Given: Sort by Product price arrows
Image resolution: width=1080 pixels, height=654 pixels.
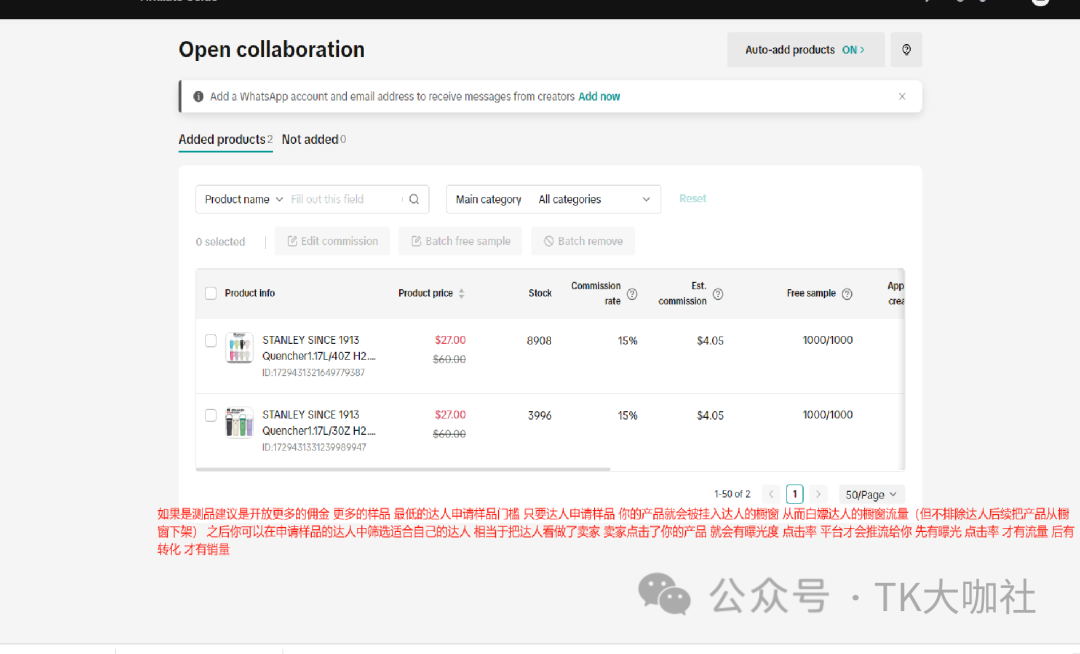Looking at the screenshot, I should click(461, 294).
